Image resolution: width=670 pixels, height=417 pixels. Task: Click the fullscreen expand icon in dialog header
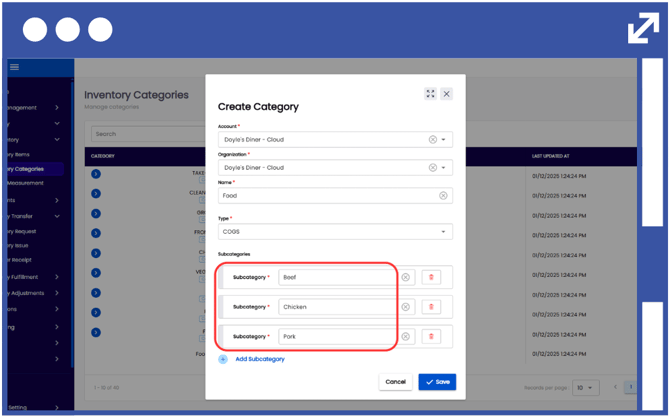click(431, 94)
